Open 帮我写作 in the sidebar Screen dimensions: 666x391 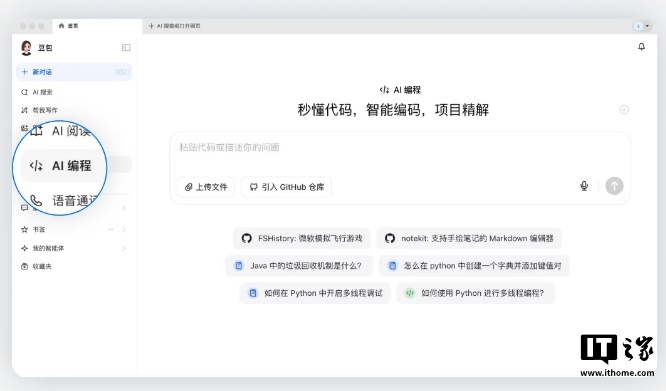coord(45,110)
